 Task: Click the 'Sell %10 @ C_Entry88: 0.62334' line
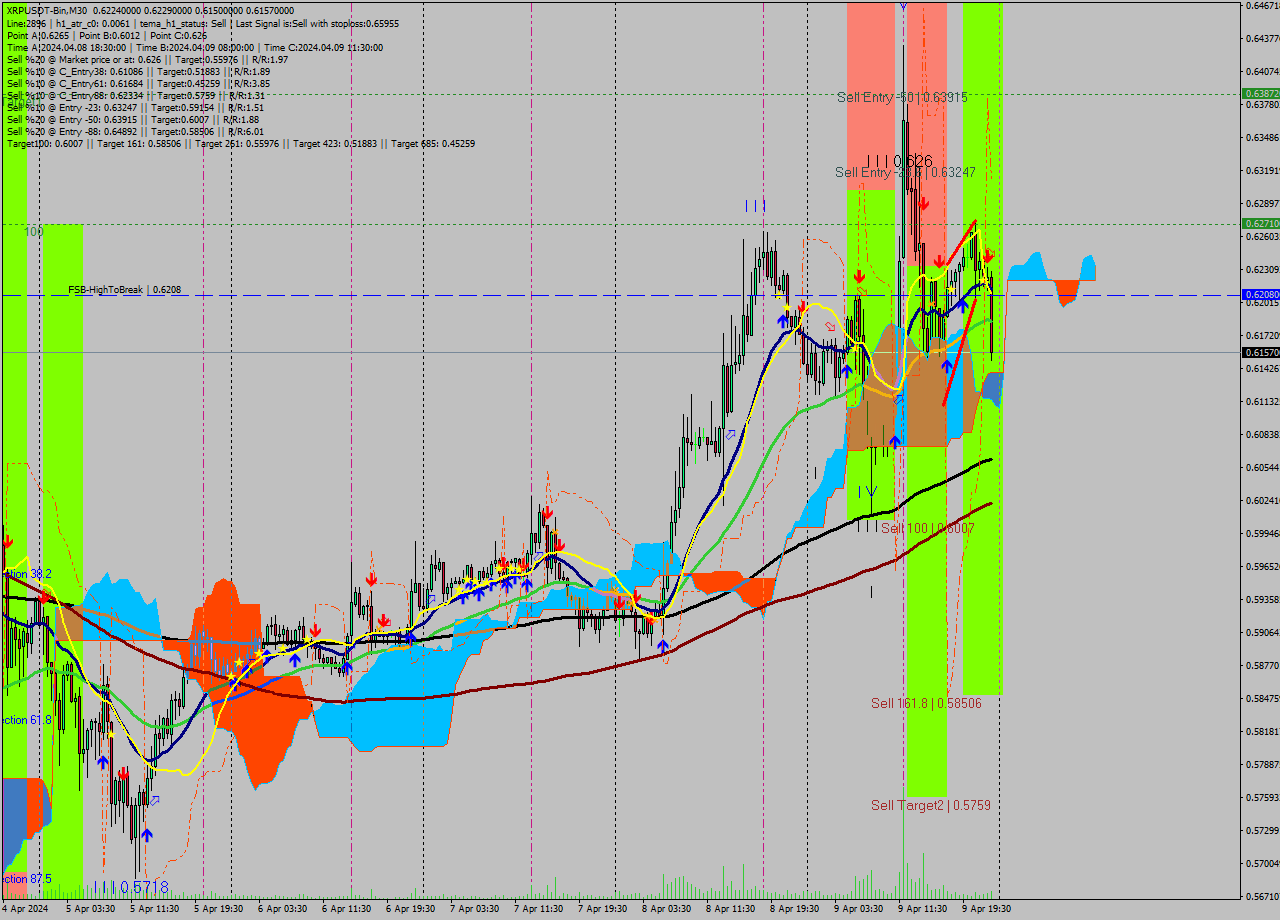[135, 95]
